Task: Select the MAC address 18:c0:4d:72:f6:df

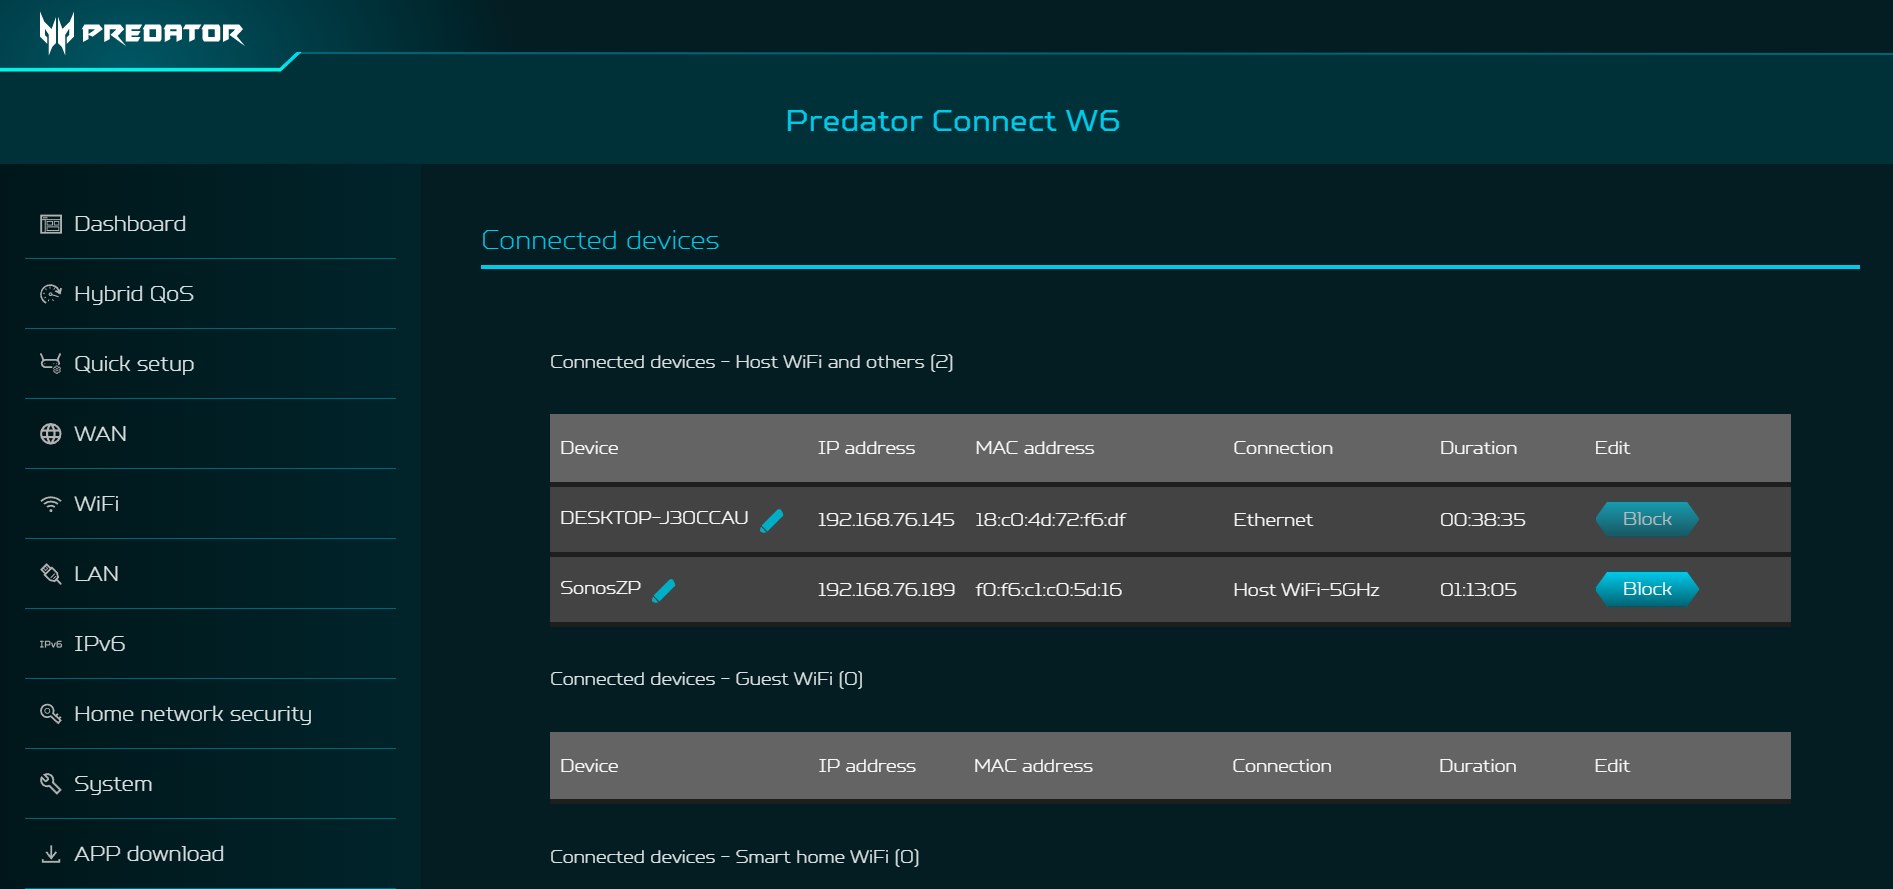Action: 1050,520
